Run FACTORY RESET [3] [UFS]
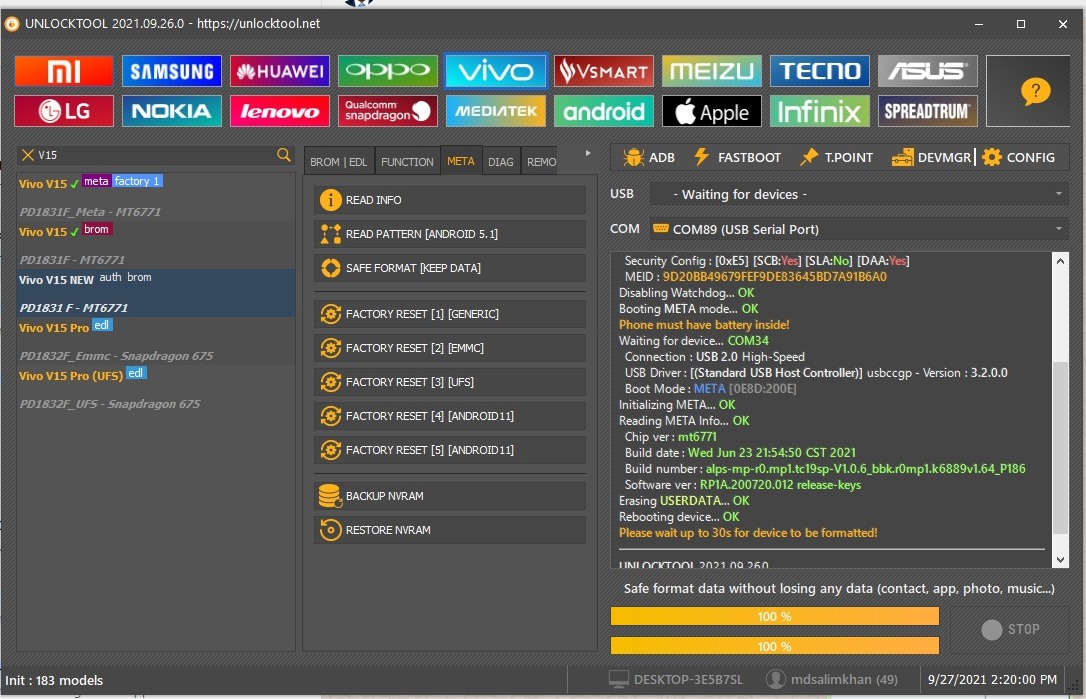Viewport: 1086px width, 699px height. point(450,382)
